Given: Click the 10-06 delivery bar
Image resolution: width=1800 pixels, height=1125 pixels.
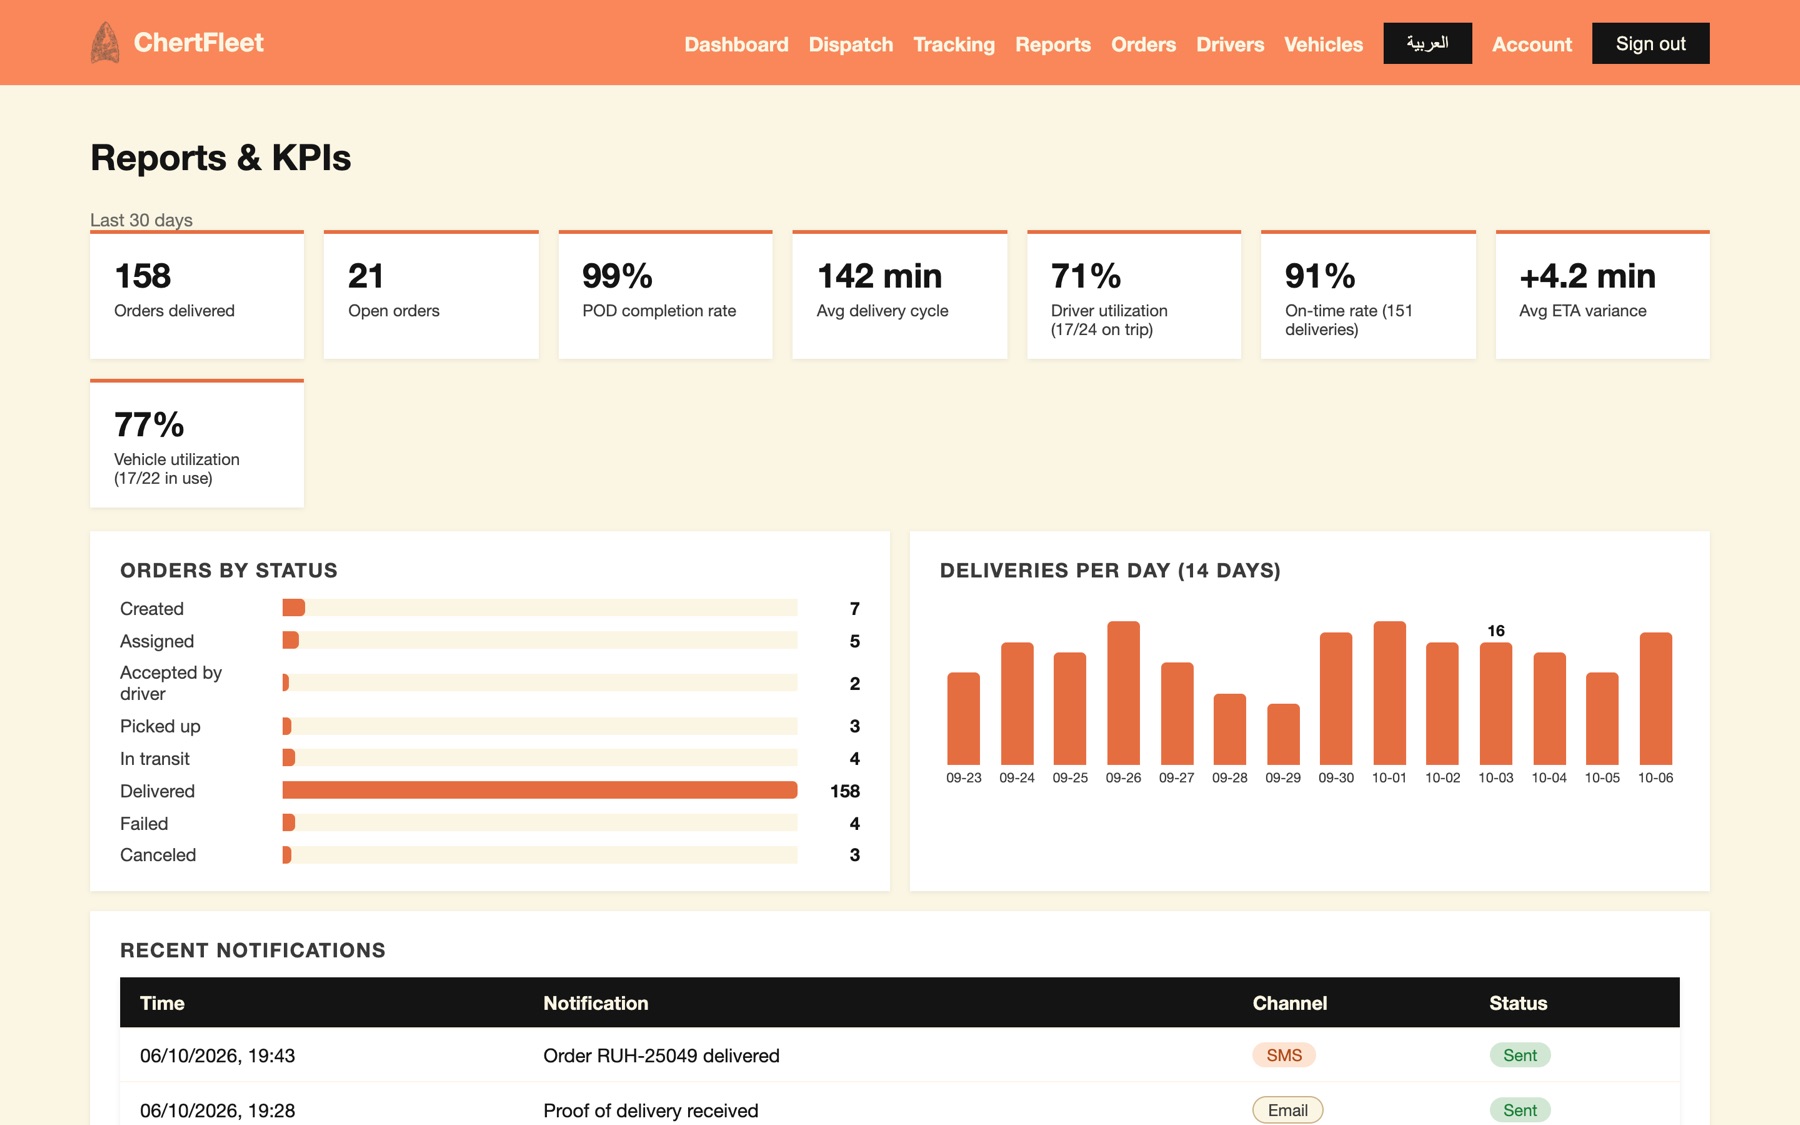Looking at the screenshot, I should 1656,698.
